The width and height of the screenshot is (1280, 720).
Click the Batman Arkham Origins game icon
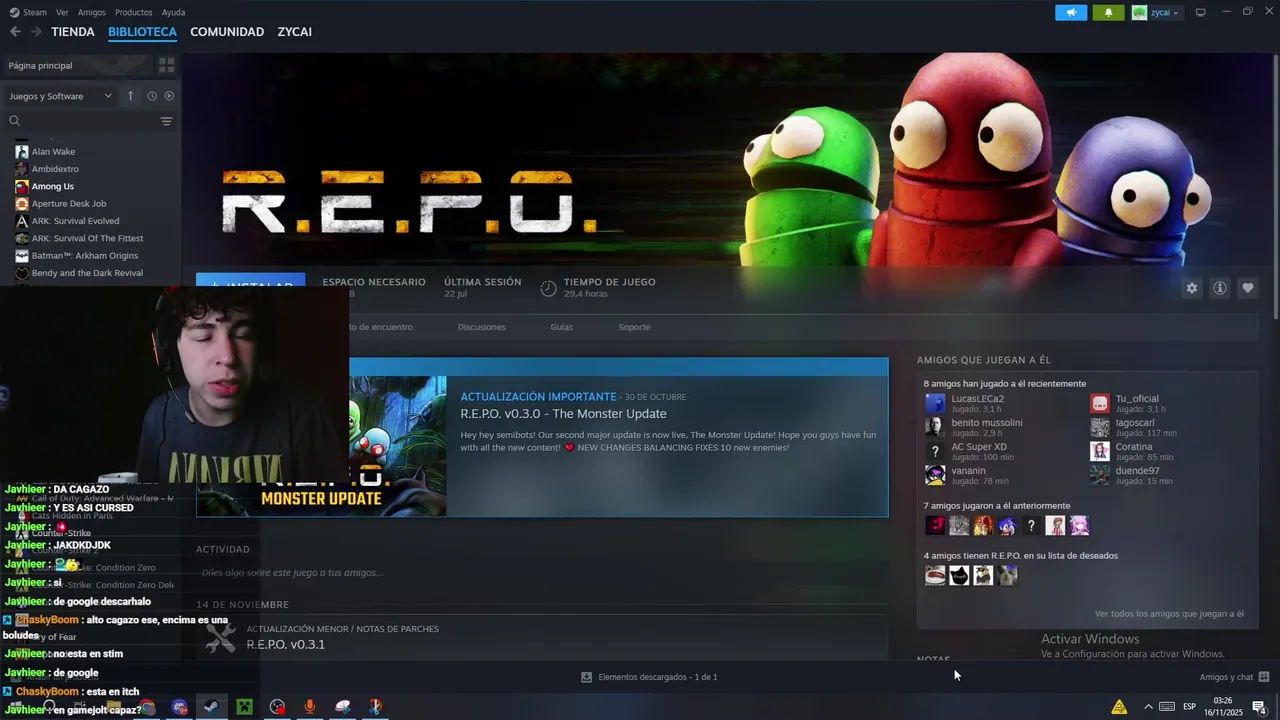[x=22, y=256]
